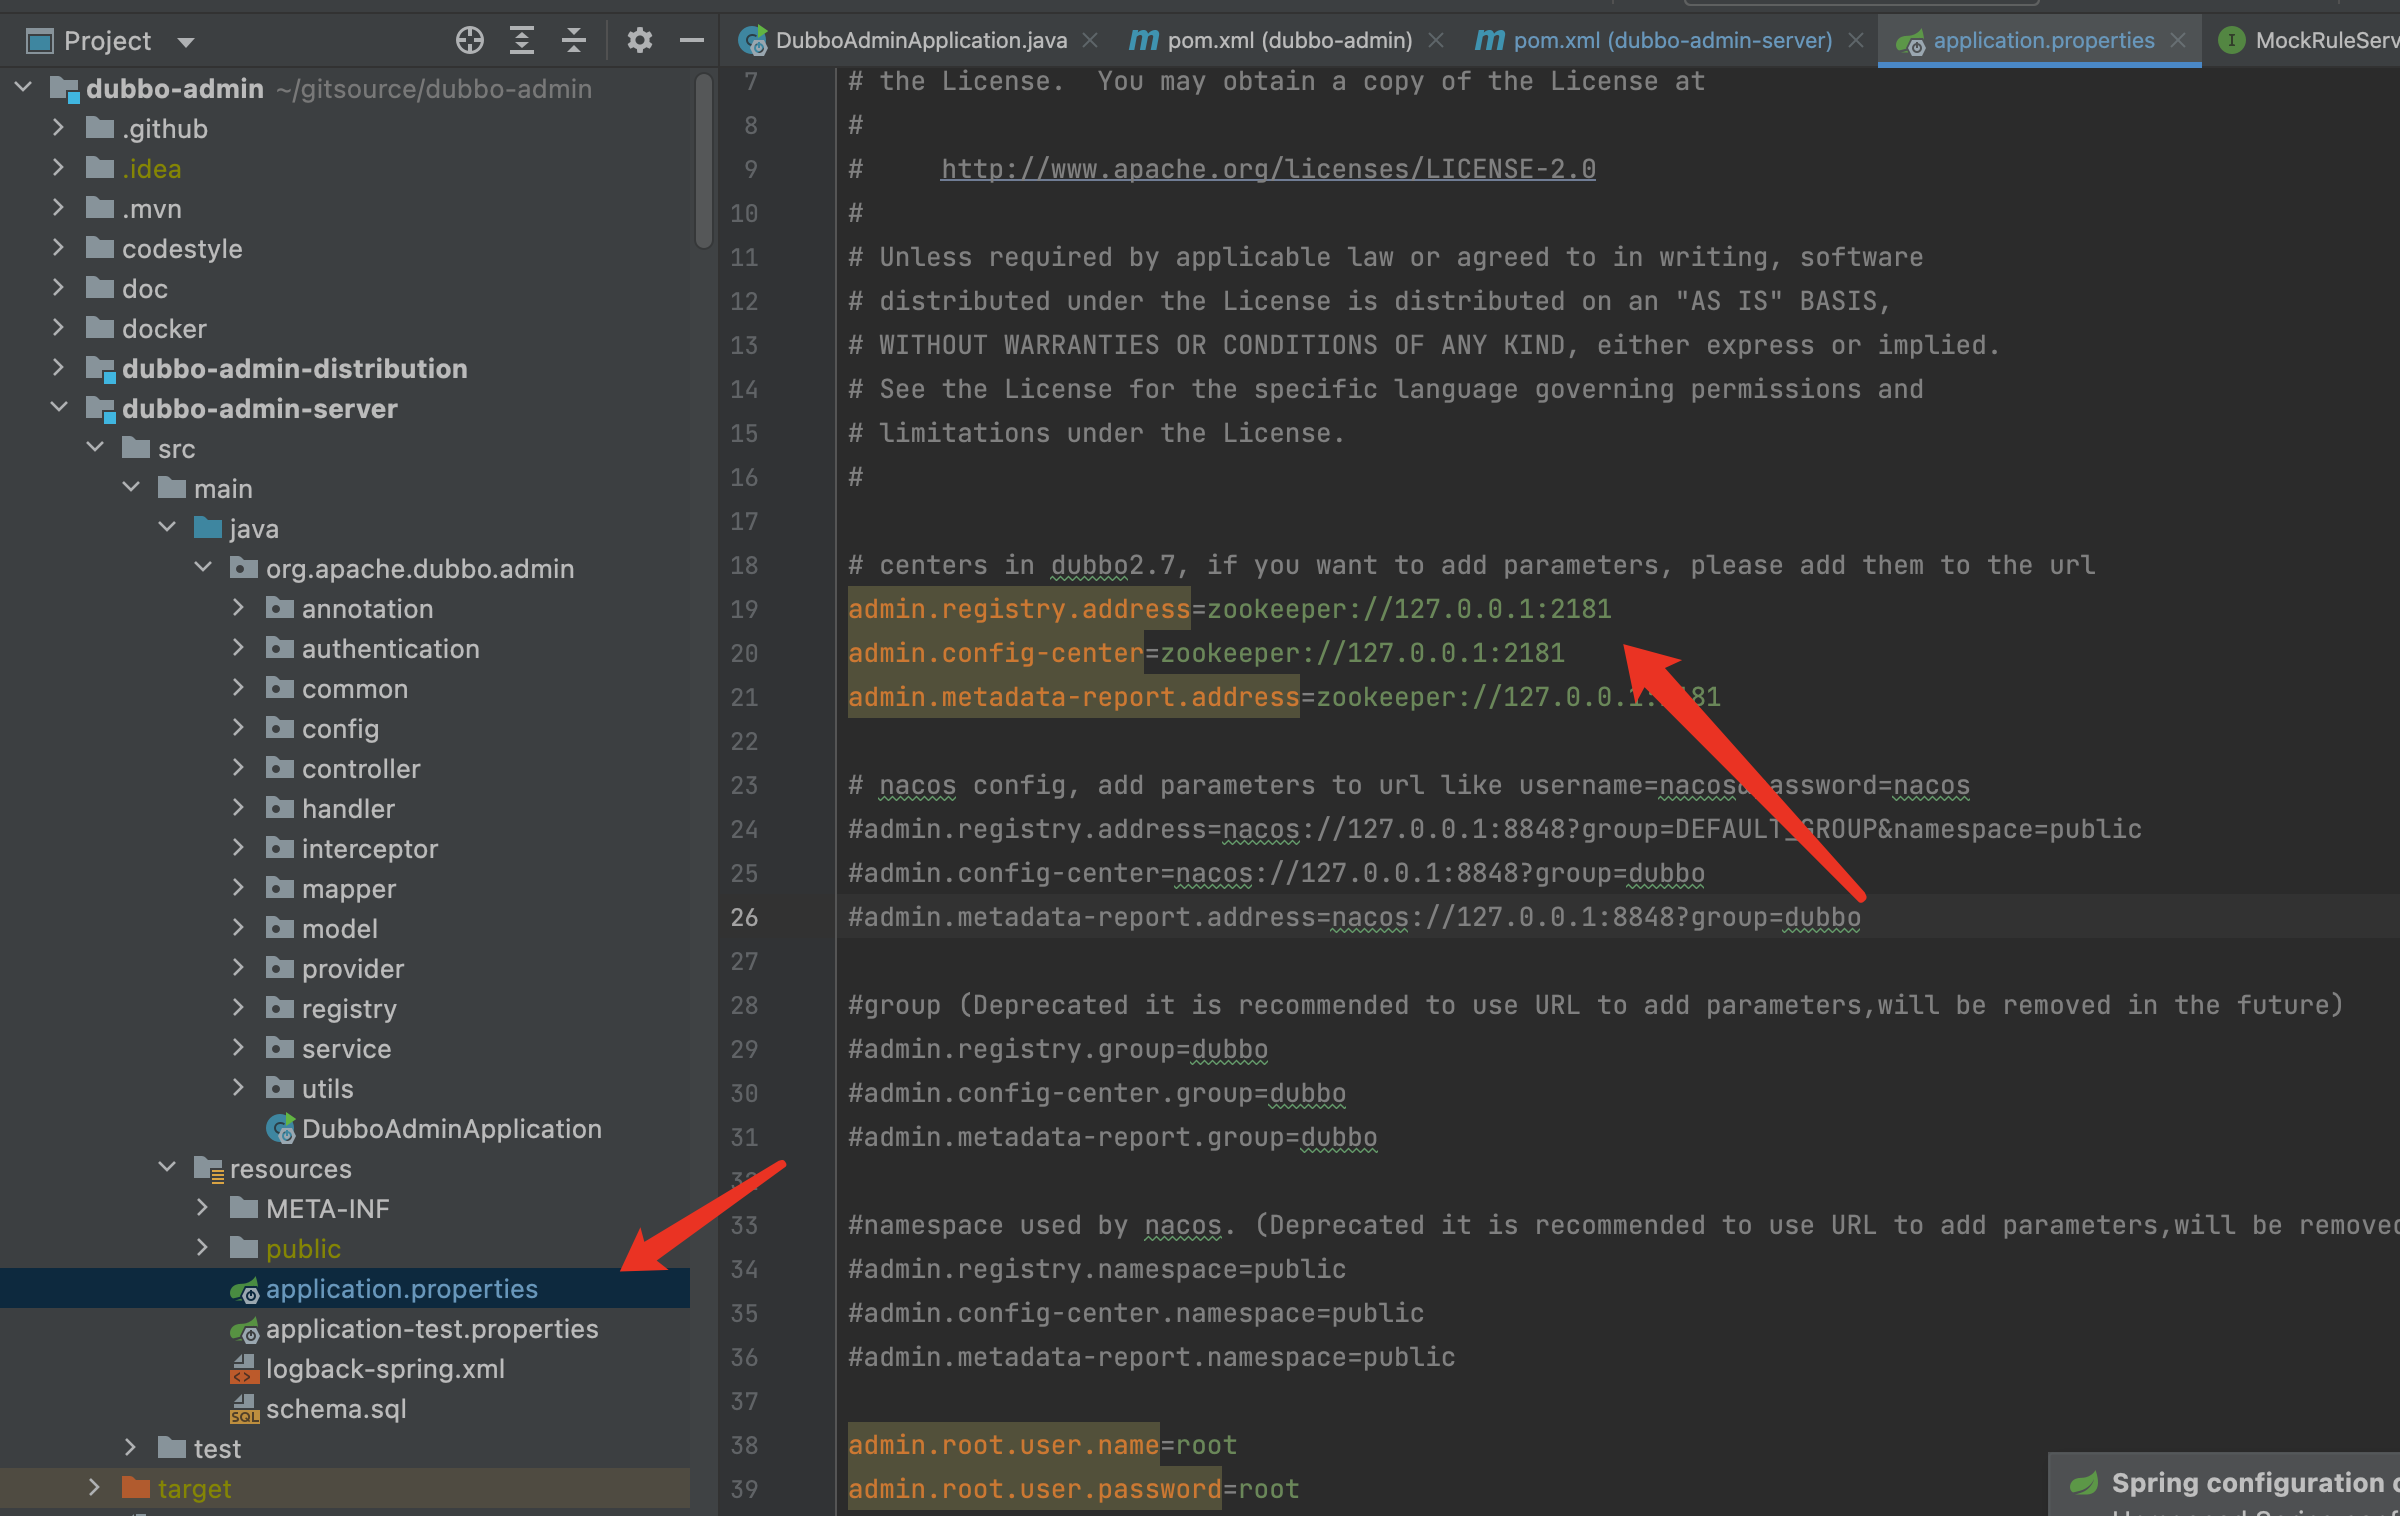The width and height of the screenshot is (2400, 1516).
Task: Open Project panel settings gear
Action: click(x=639, y=40)
